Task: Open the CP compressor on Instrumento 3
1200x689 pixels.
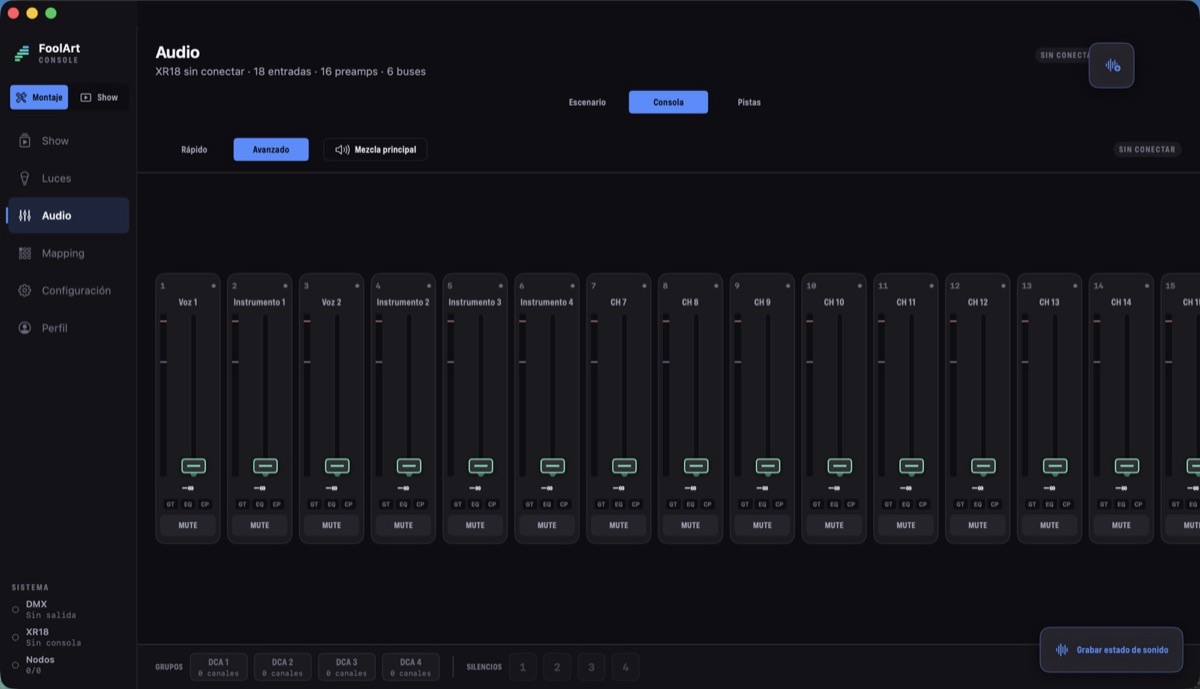Action: 492,504
